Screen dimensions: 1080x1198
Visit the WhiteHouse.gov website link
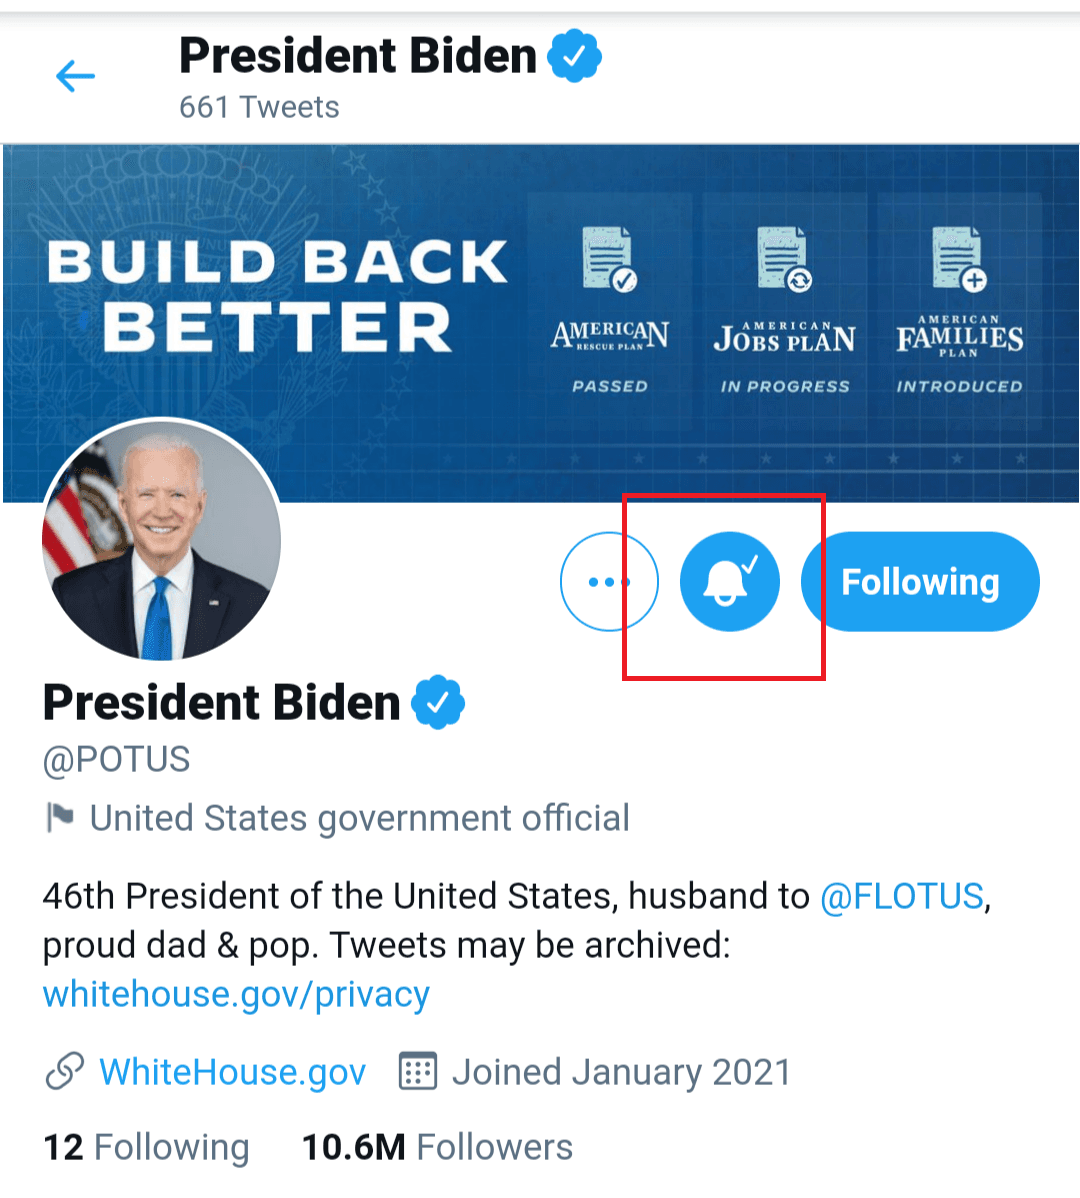[x=232, y=1072]
